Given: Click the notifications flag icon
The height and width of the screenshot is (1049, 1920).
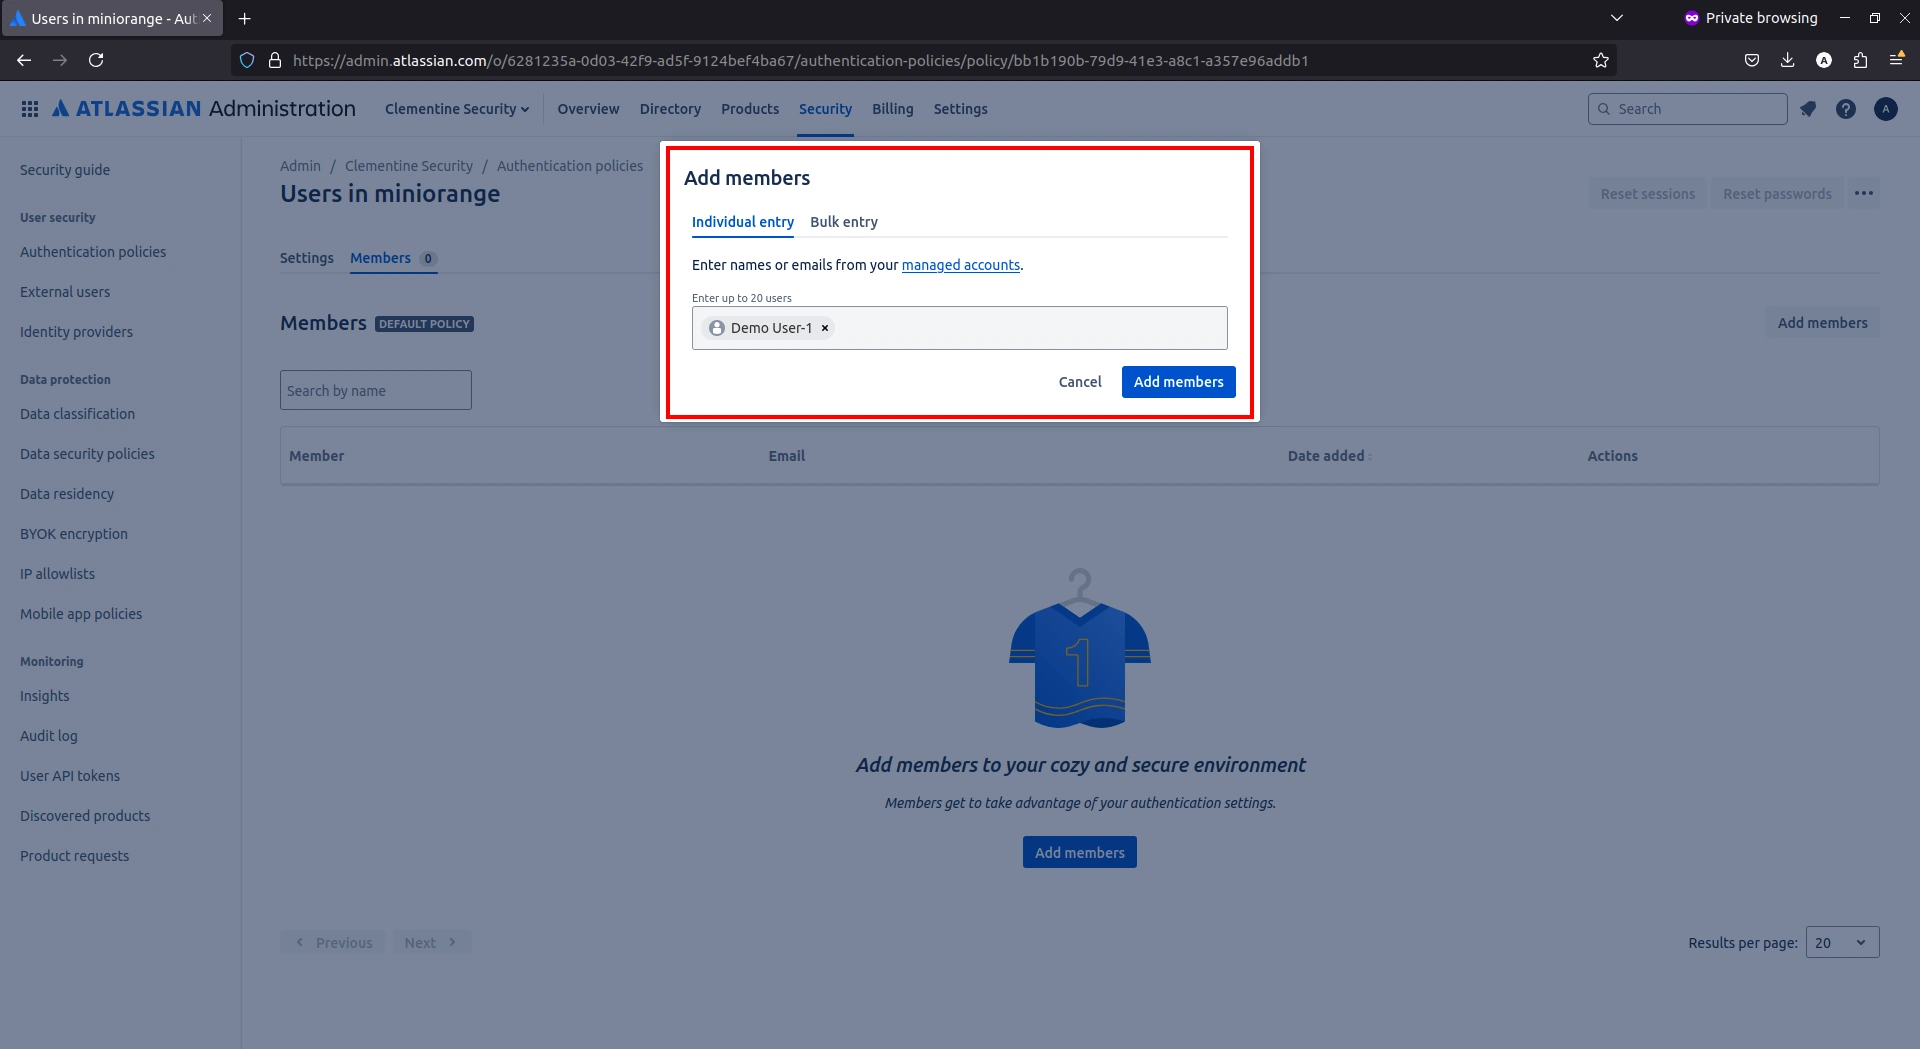Looking at the screenshot, I should 1808,108.
